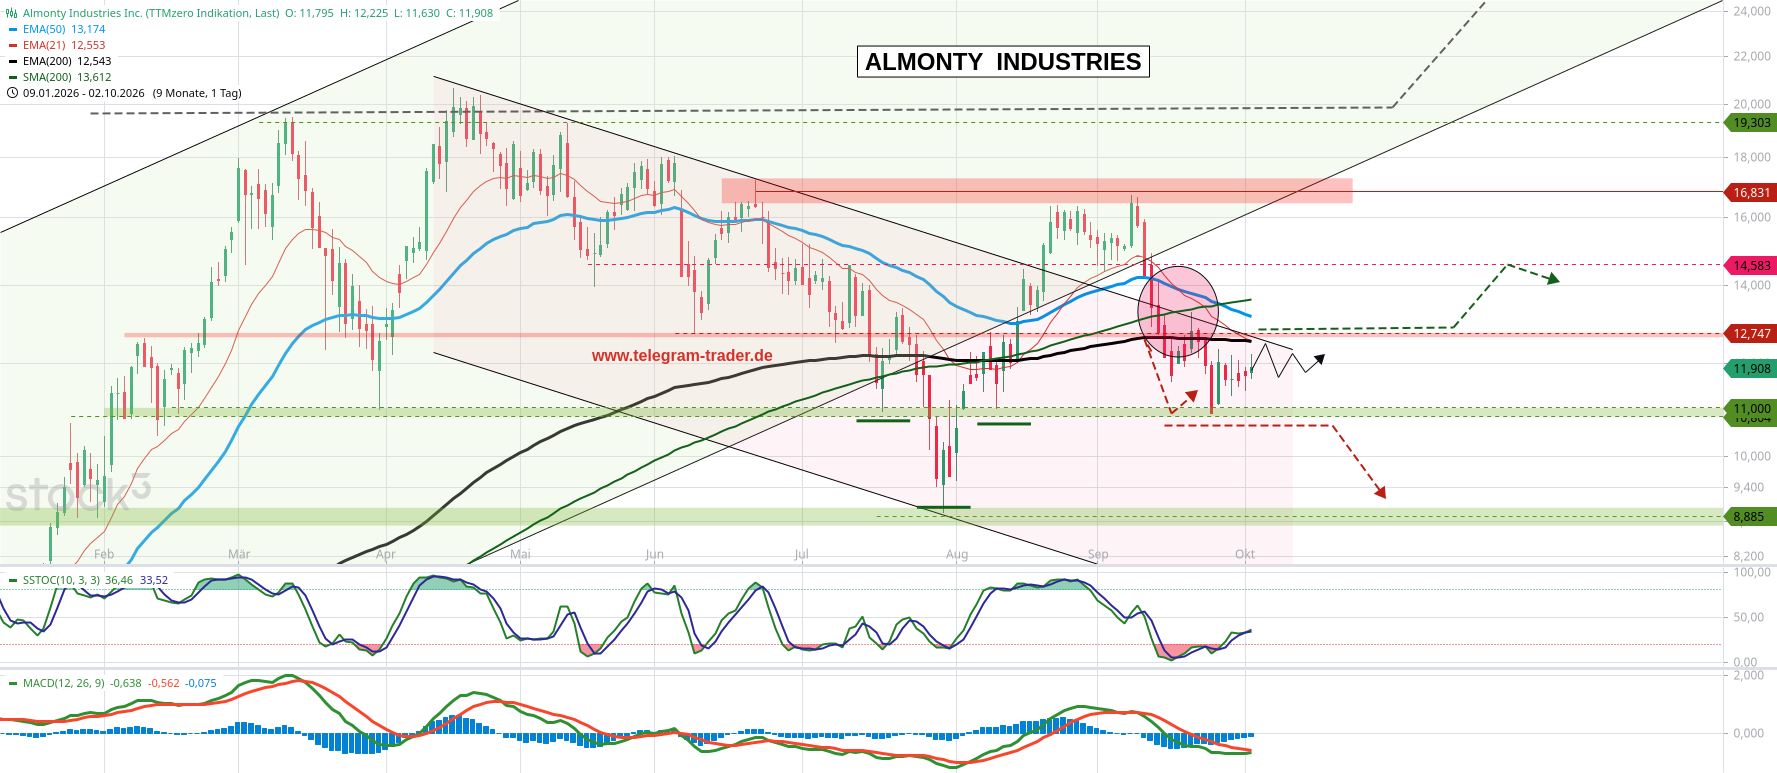Click the MACD(12, 26, 9) indicator legend
Screen dimensions: 1777x773
coord(112,683)
